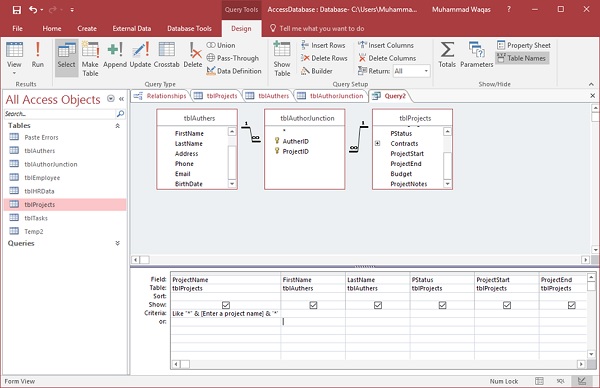Open the Parameters dialog
Screen dimensions: 600x388
(x=477, y=55)
